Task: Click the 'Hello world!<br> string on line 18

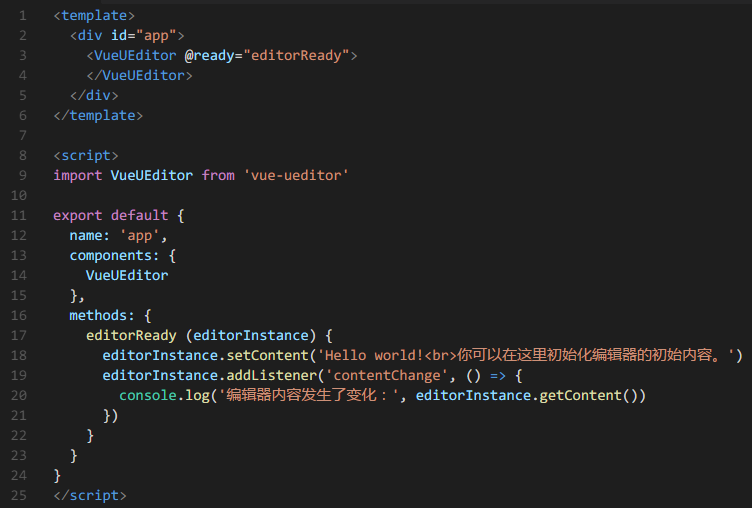Action: (387, 355)
